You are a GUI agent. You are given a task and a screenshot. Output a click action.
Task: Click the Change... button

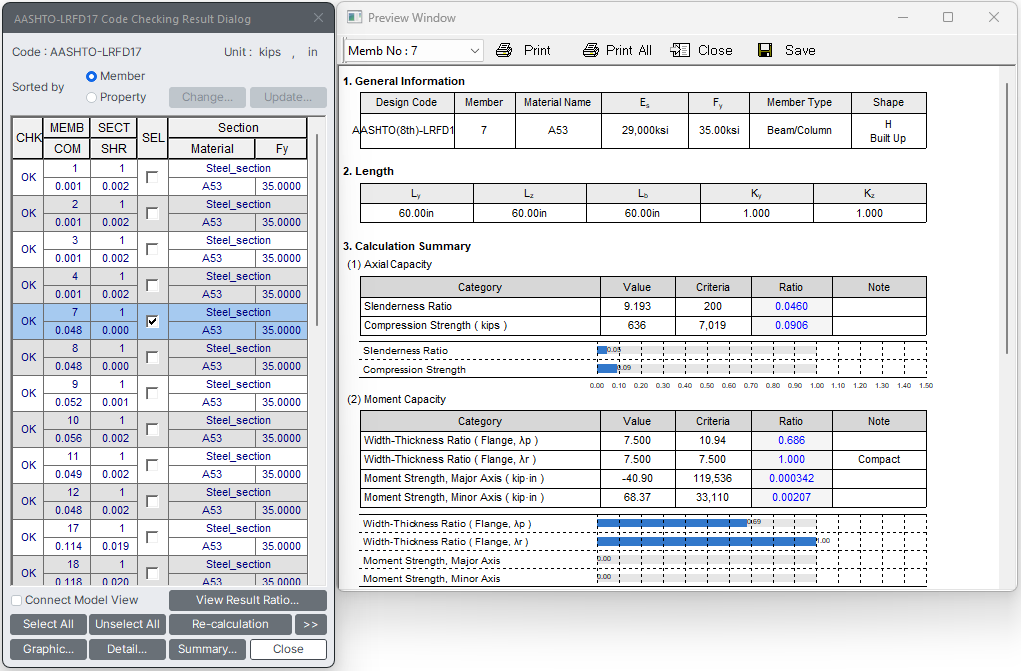tap(207, 97)
